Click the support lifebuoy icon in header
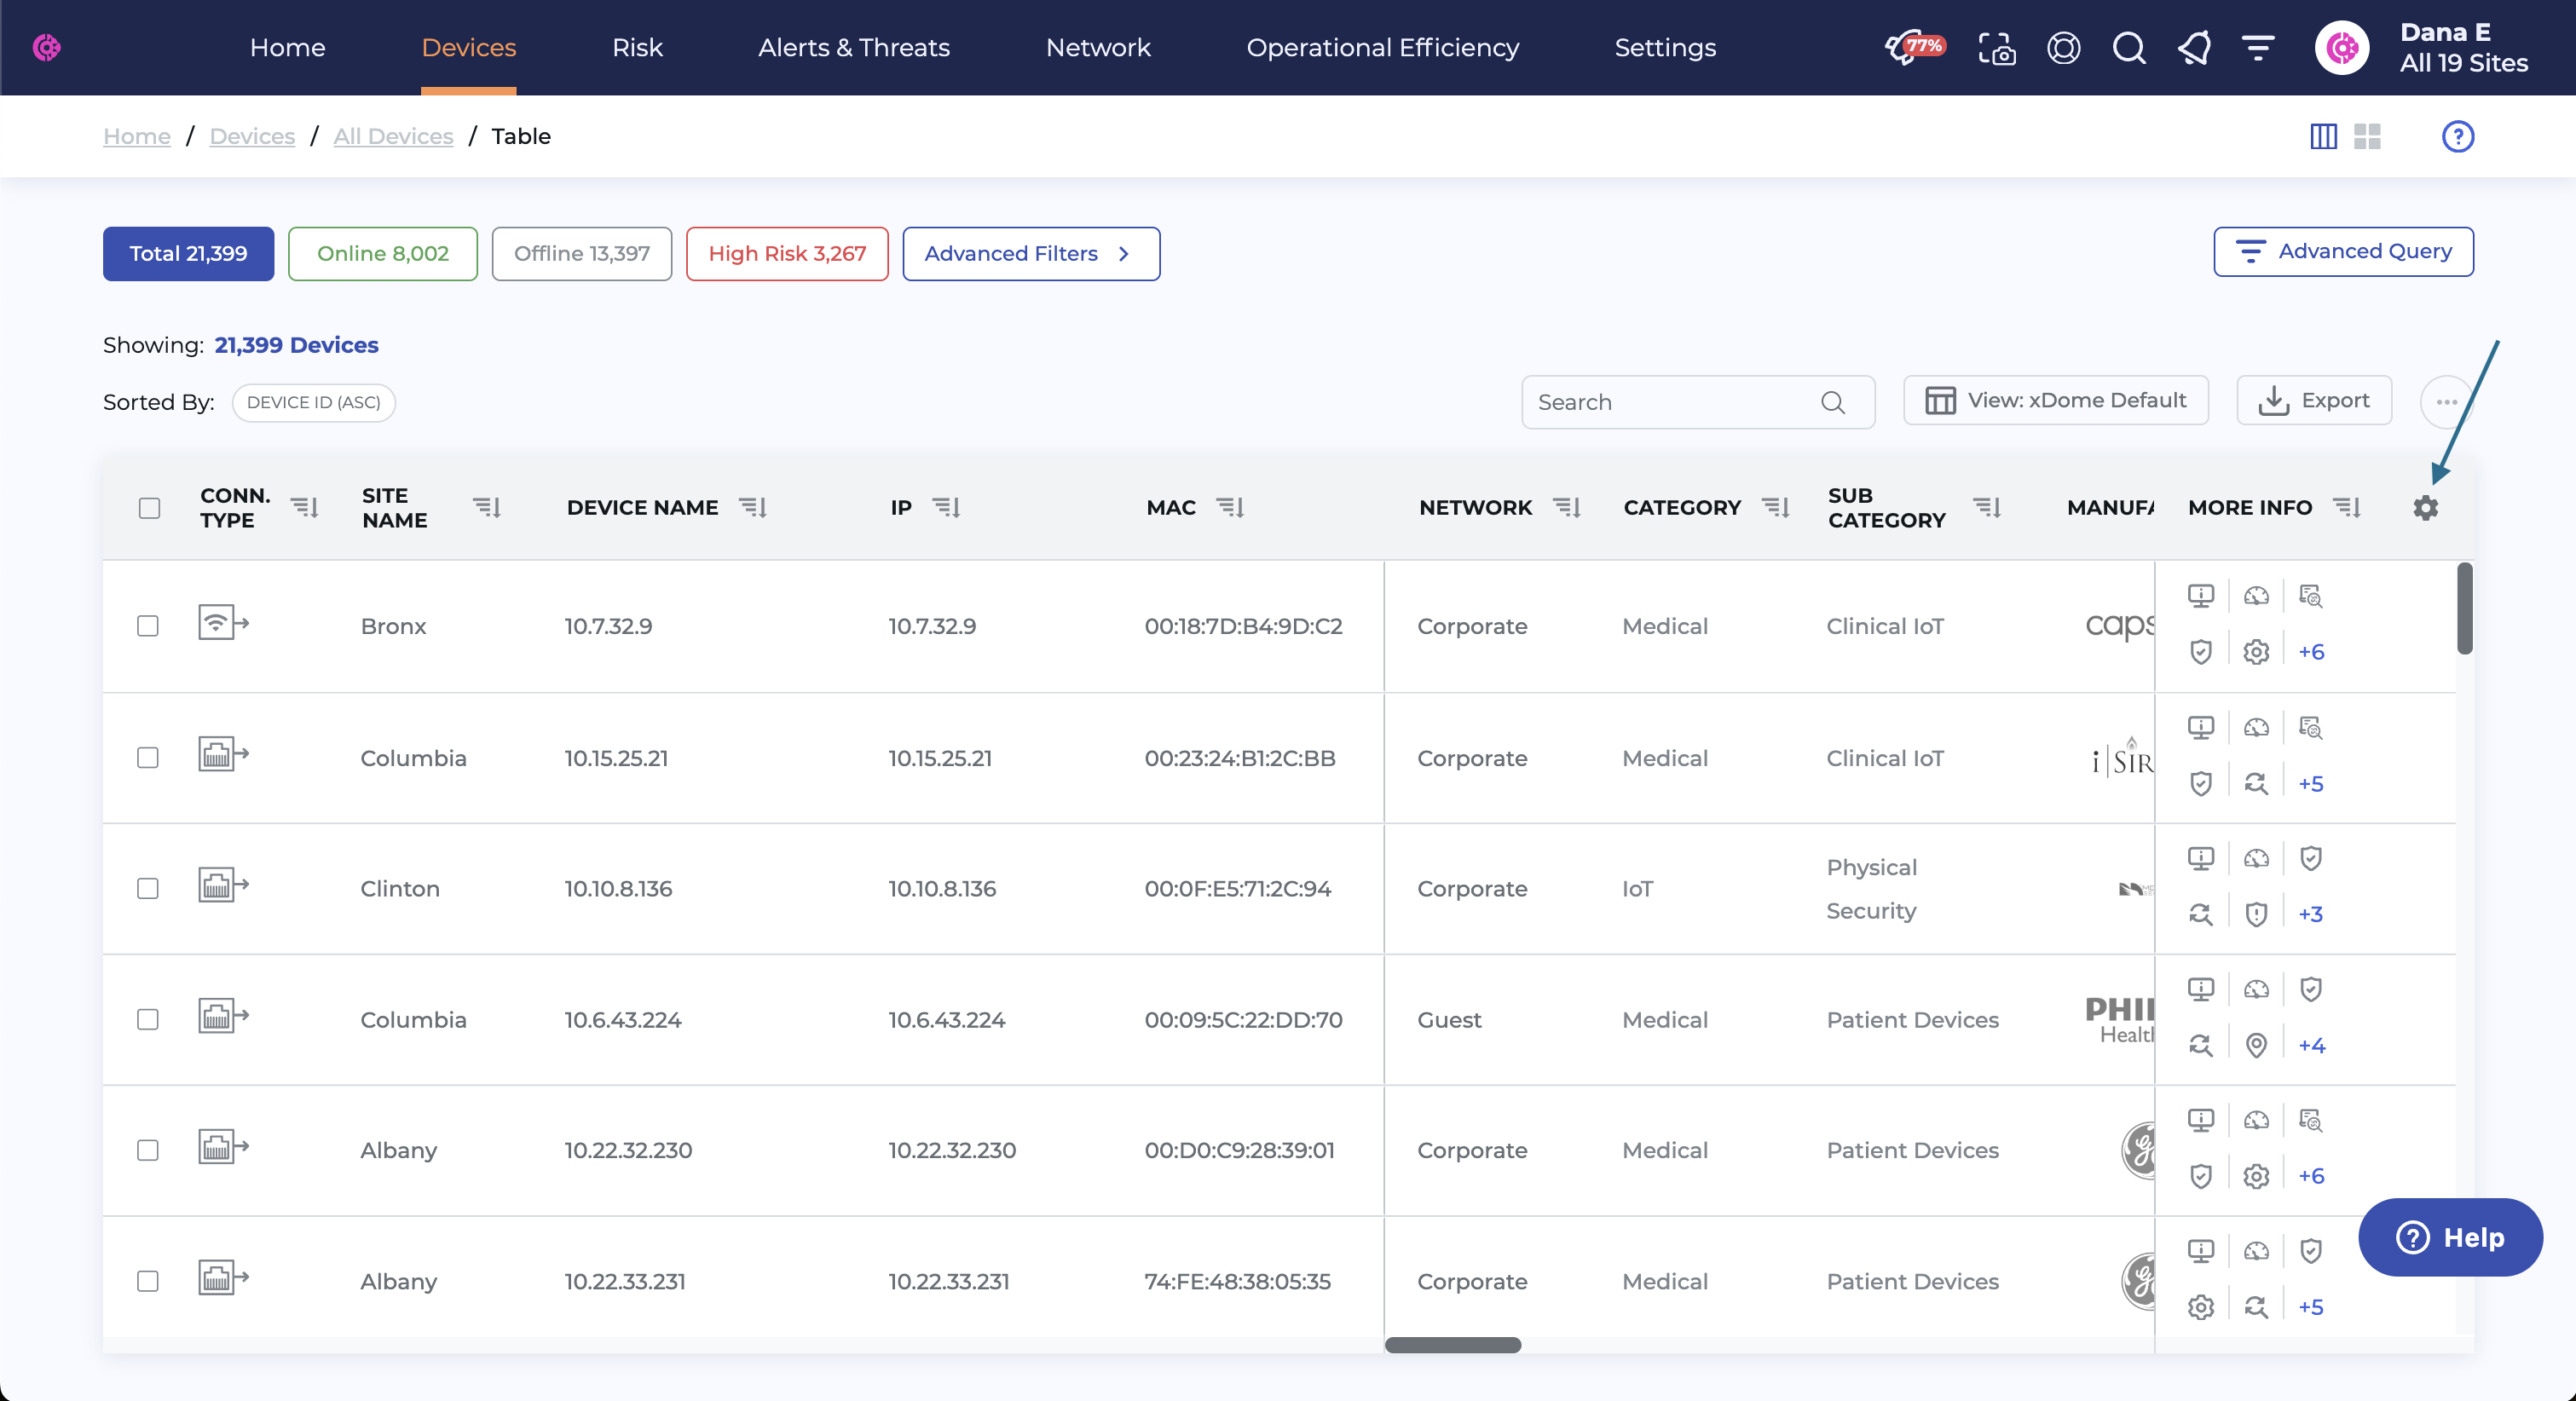Viewport: 2576px width, 1401px height. pos(2063,48)
